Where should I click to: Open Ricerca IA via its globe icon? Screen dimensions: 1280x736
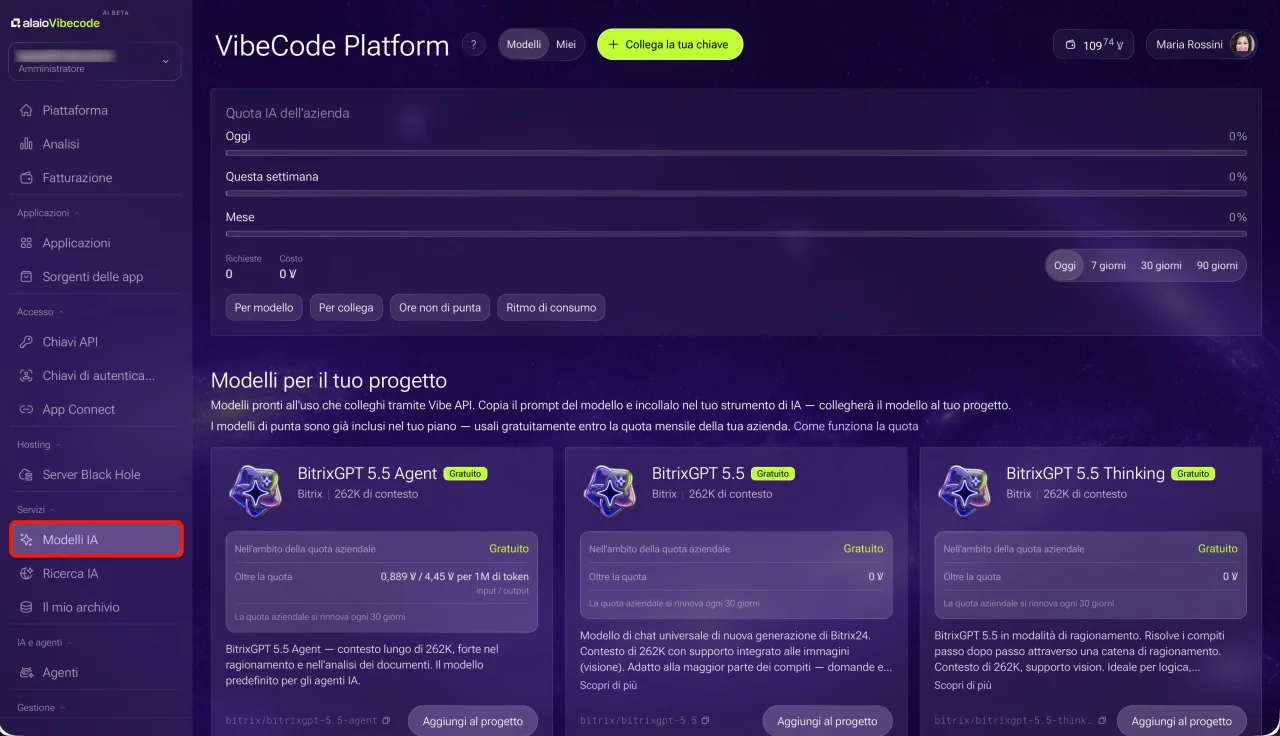[x=26, y=574]
